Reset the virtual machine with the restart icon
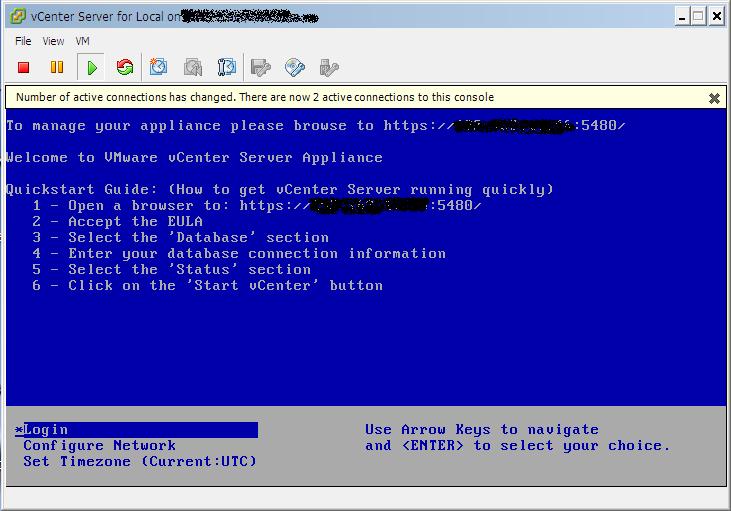The width and height of the screenshot is (731, 511). click(x=125, y=68)
